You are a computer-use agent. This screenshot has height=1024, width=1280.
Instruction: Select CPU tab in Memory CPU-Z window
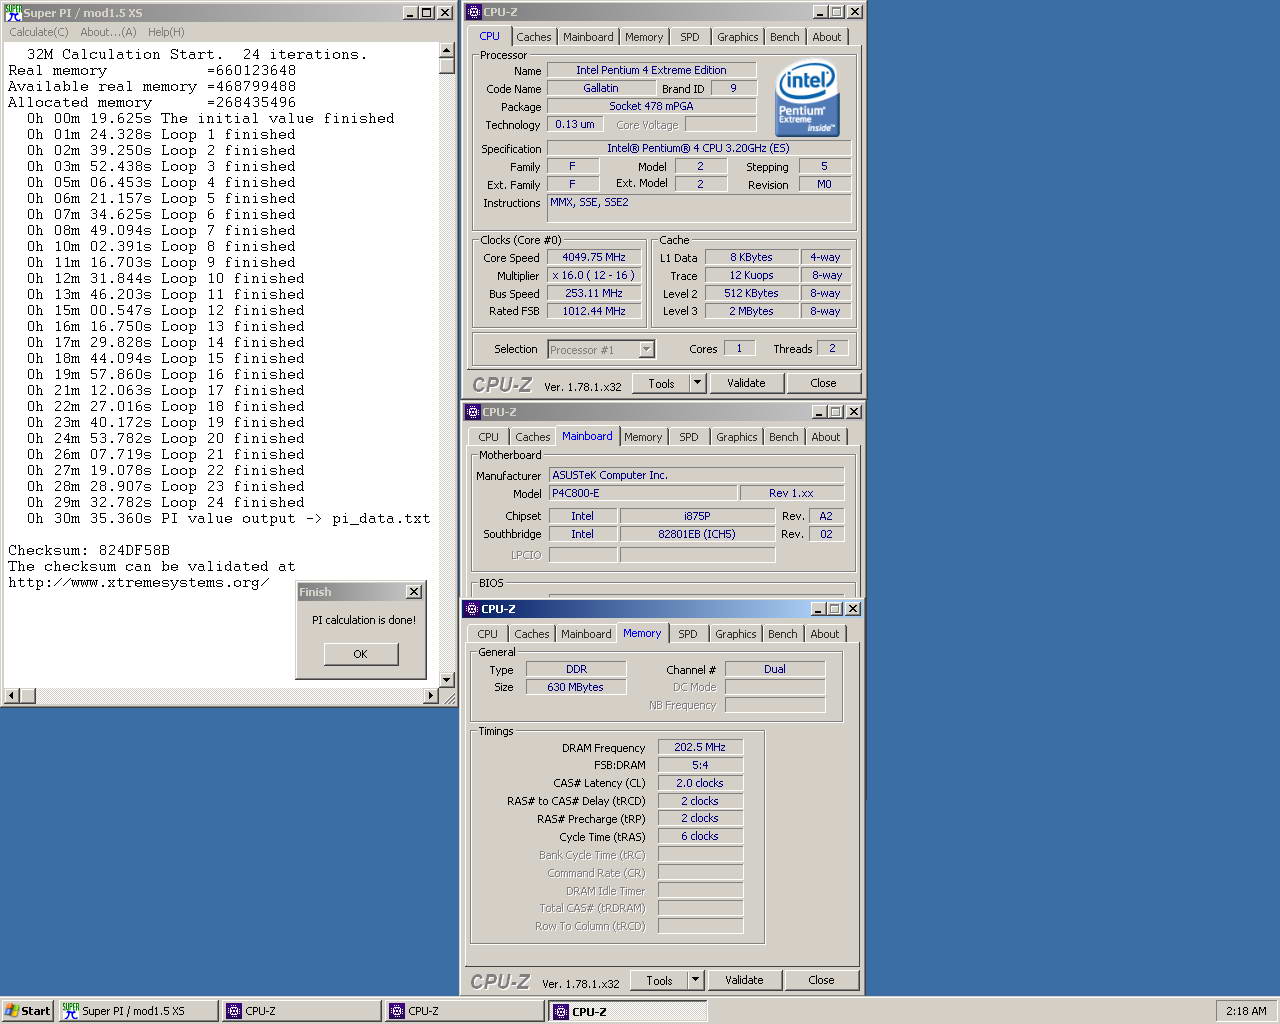[x=487, y=634]
